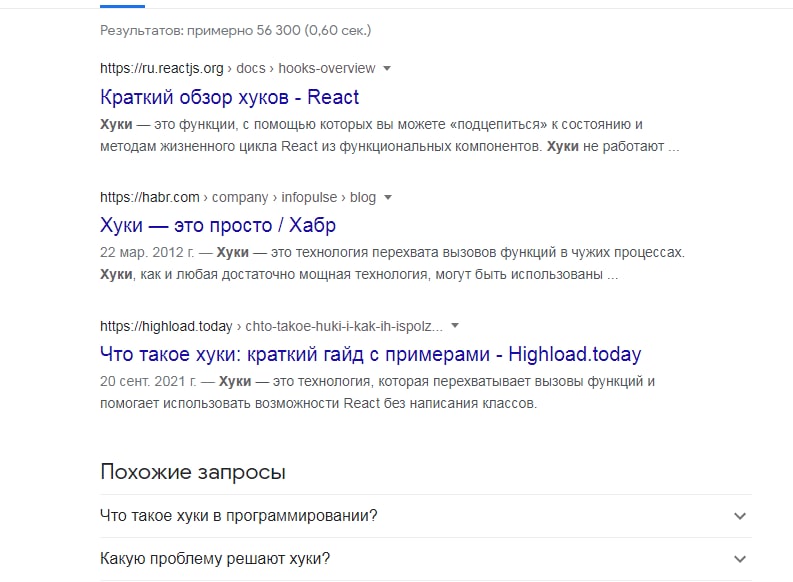Click the chevron for 'Что такое хуки в программировании?'

point(740,516)
